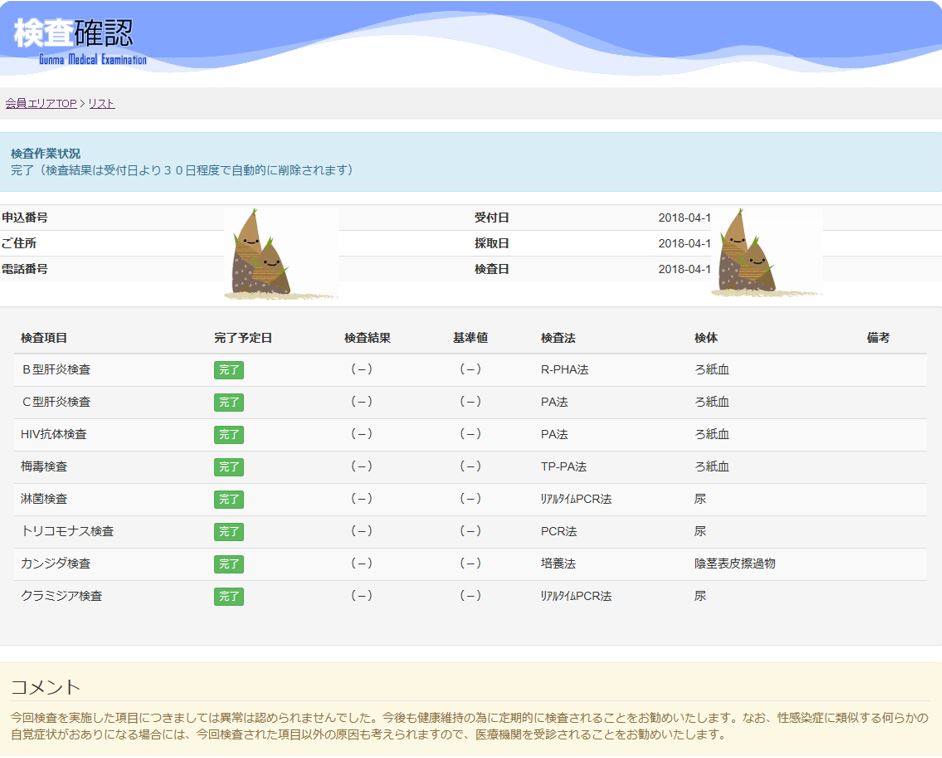Viewport: 942px width, 758px height.
Task: Click the 完了 badge for Ｃ型肝炎検査
Action: (x=229, y=402)
